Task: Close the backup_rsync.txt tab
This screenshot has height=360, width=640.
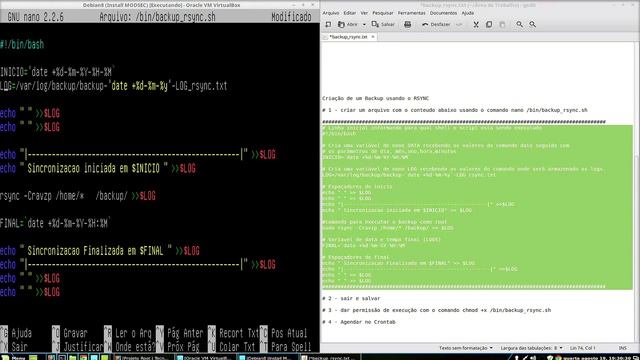Action: tap(373, 37)
